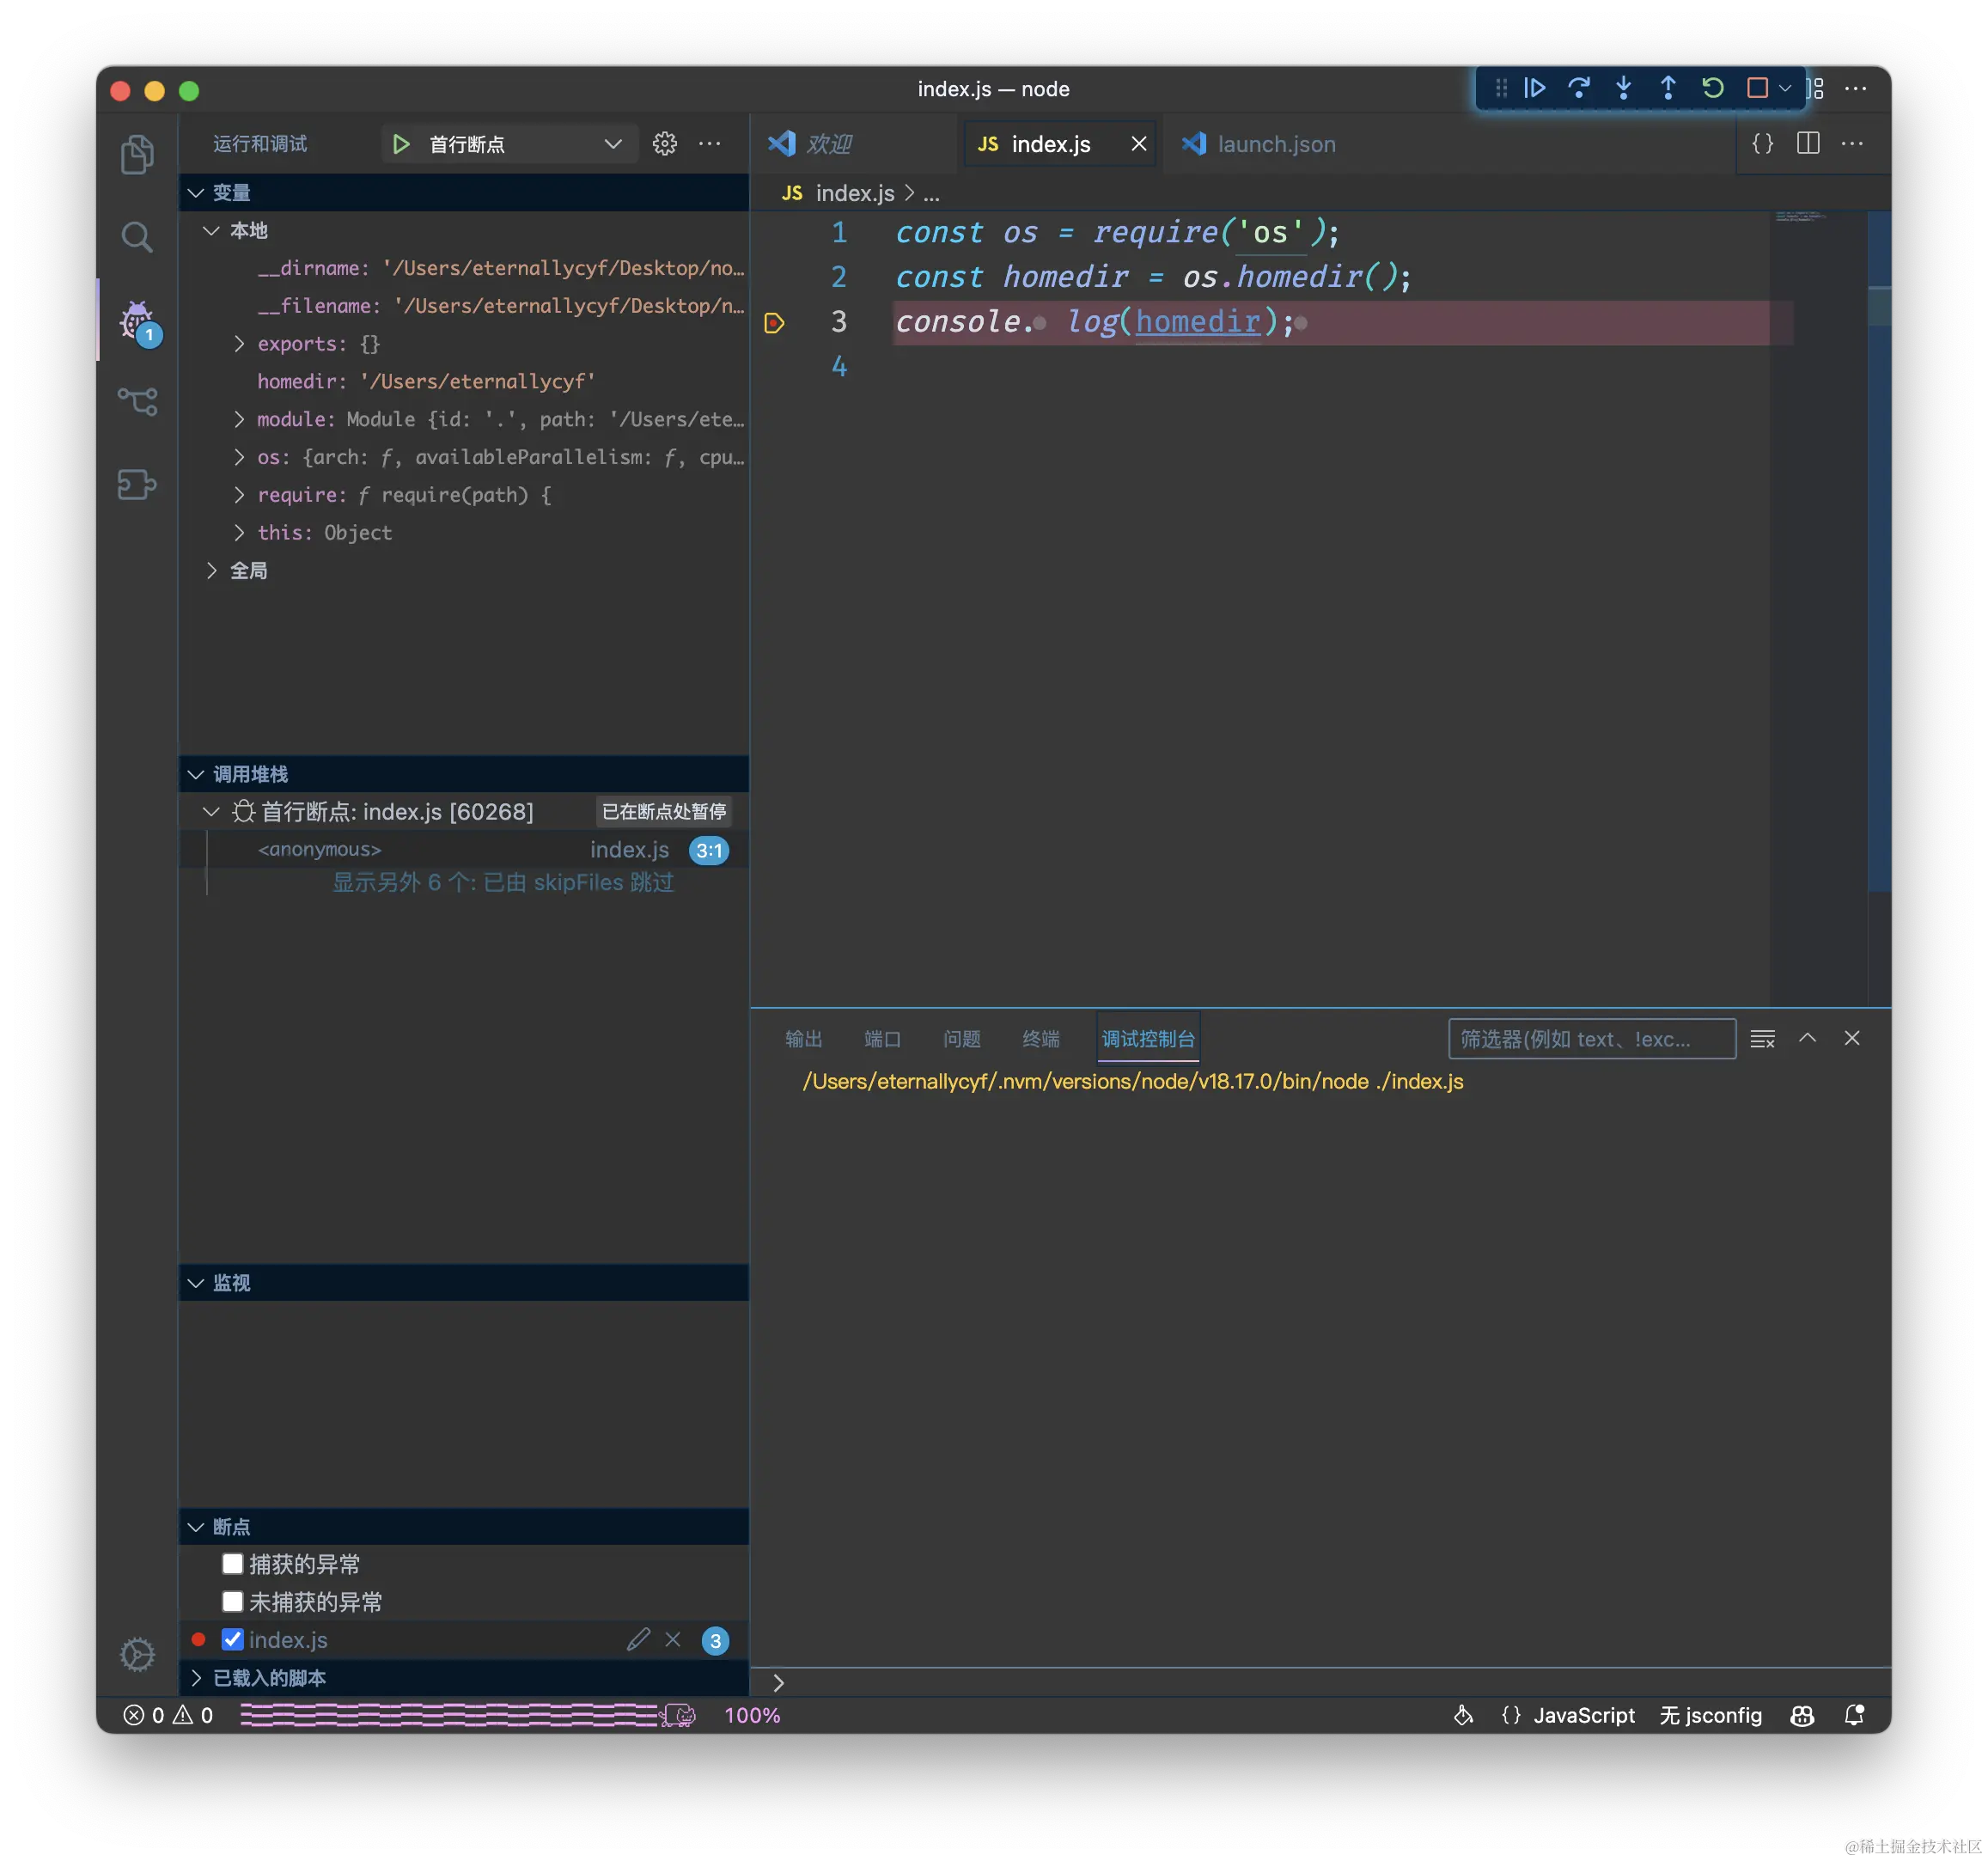Image resolution: width=1988 pixels, height=1861 pixels.
Task: Switch to the launch.json tab
Action: (x=1277, y=143)
